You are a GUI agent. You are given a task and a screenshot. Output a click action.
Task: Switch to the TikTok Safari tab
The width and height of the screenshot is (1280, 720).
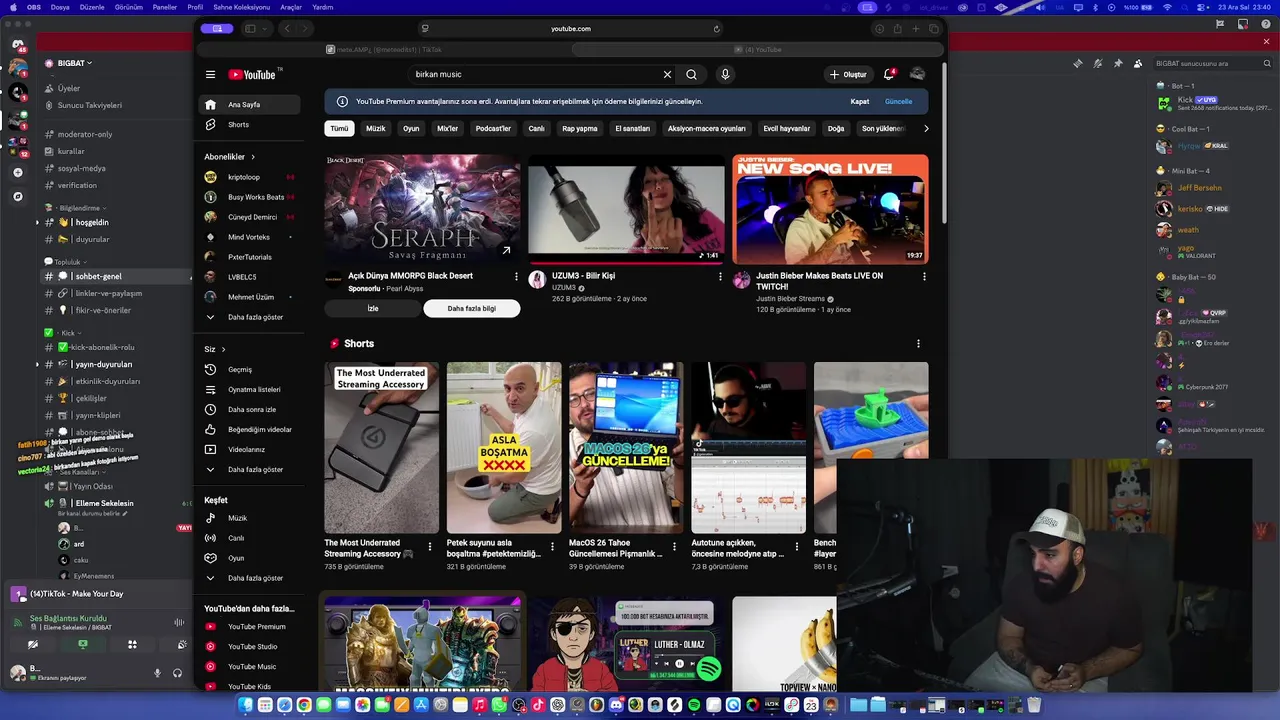[384, 49]
